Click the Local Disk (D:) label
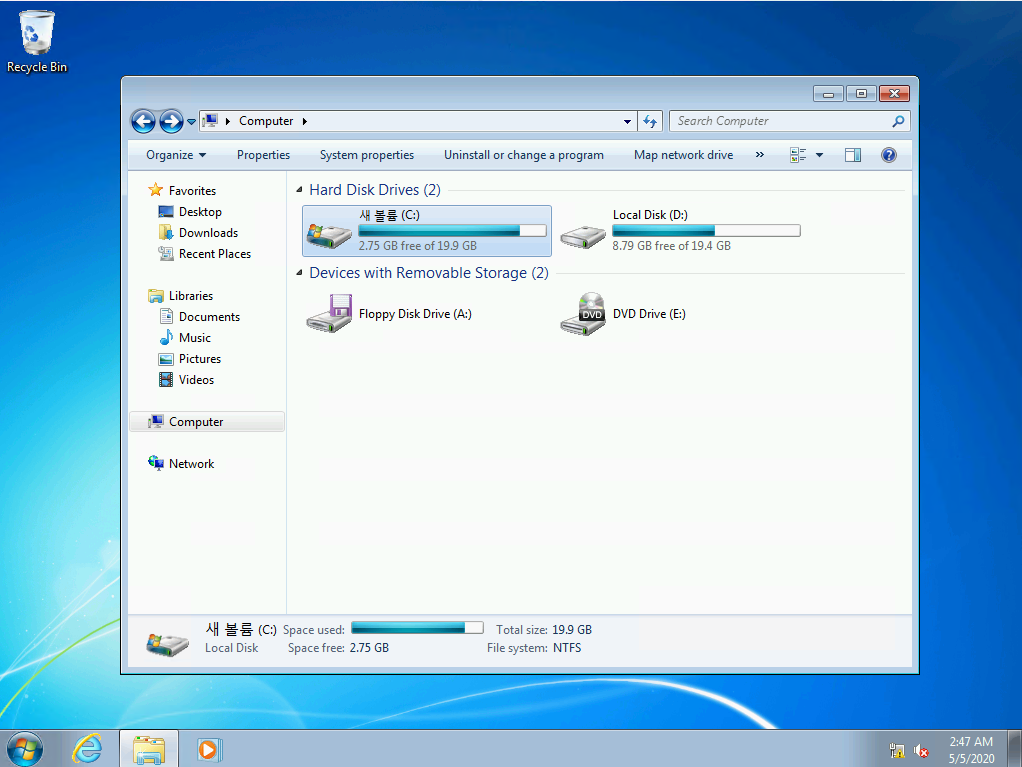The image size is (1022, 767). (x=650, y=215)
